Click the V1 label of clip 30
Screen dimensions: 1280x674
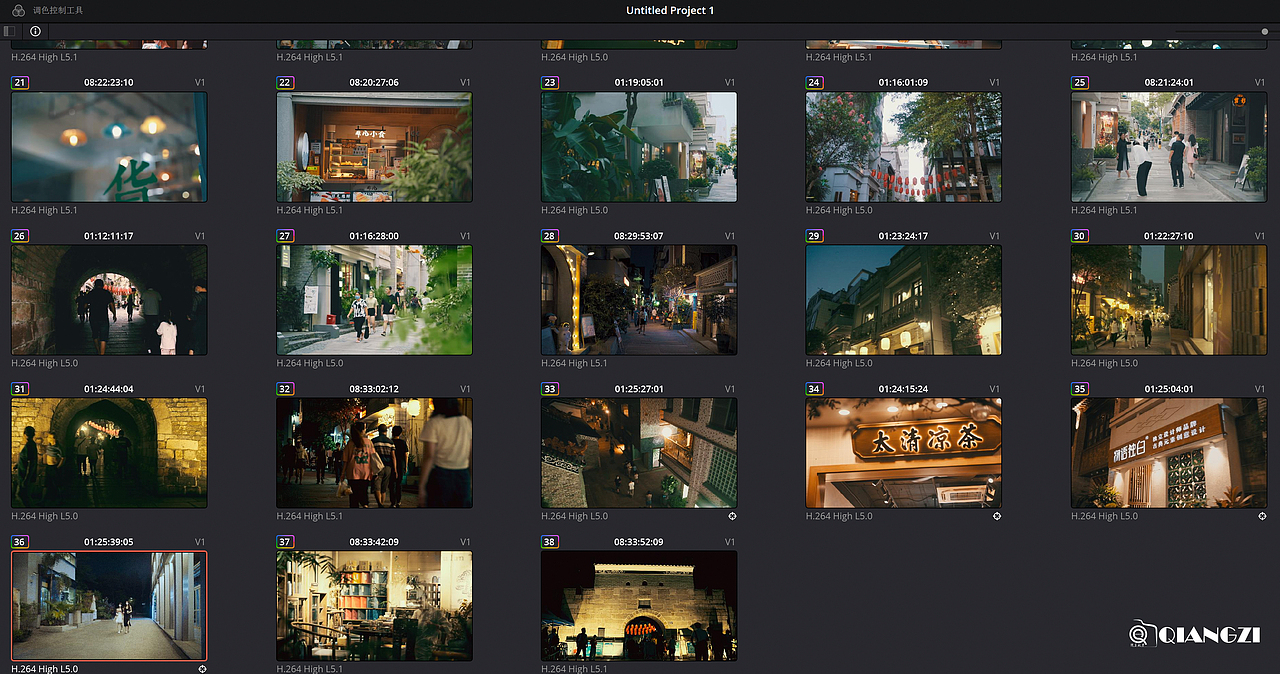[x=1260, y=236]
